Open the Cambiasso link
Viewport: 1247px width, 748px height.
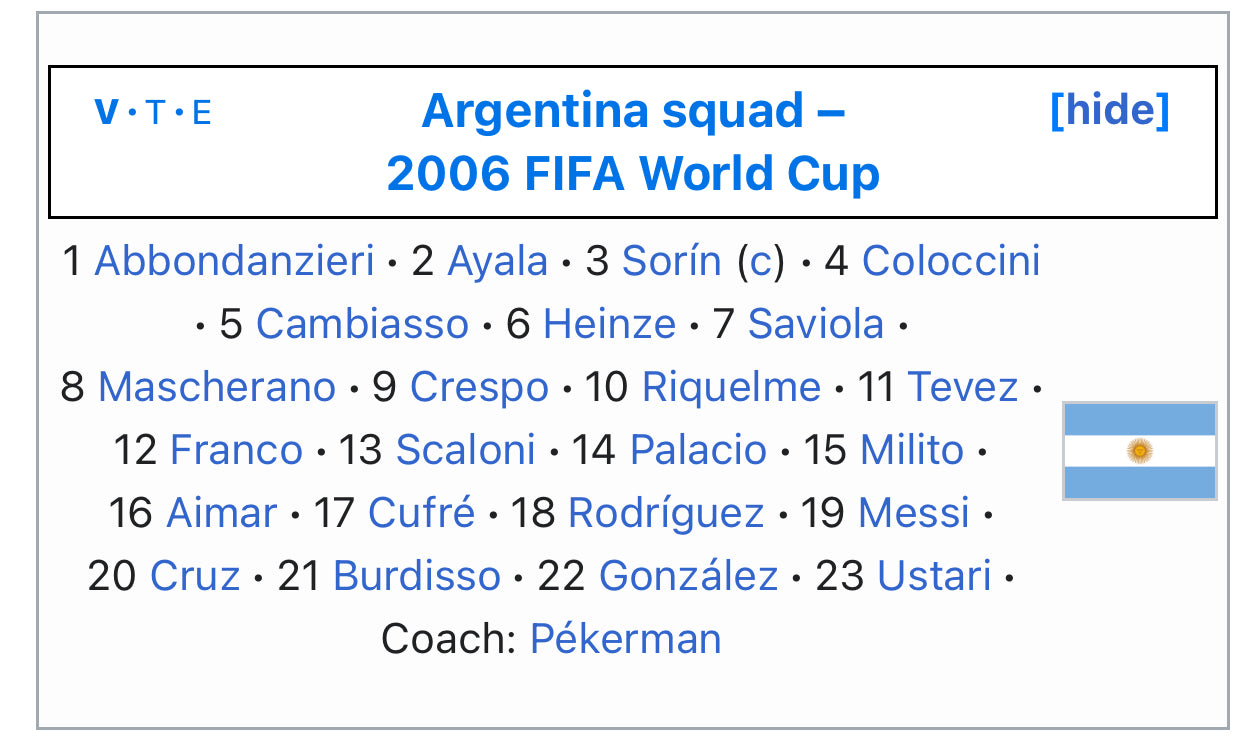coord(362,324)
